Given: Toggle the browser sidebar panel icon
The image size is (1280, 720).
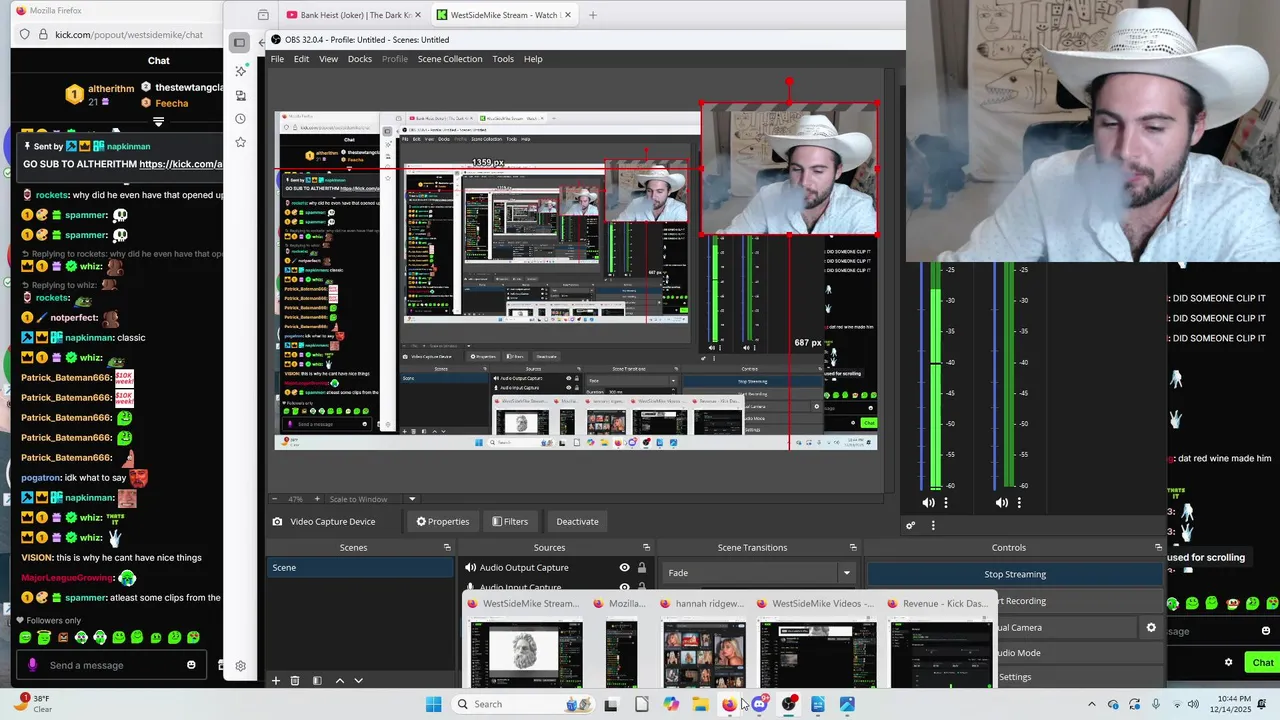Looking at the screenshot, I should pyautogui.click(x=239, y=42).
